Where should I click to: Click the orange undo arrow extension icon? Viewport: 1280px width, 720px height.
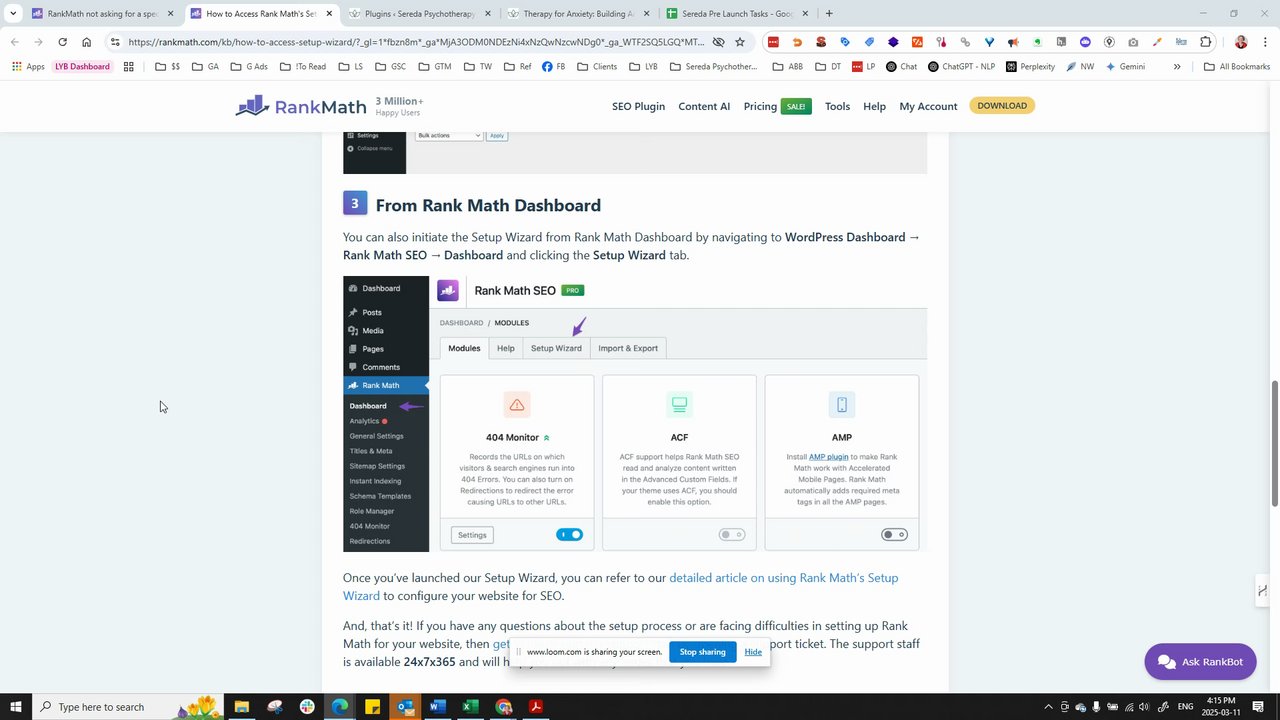[x=797, y=42]
